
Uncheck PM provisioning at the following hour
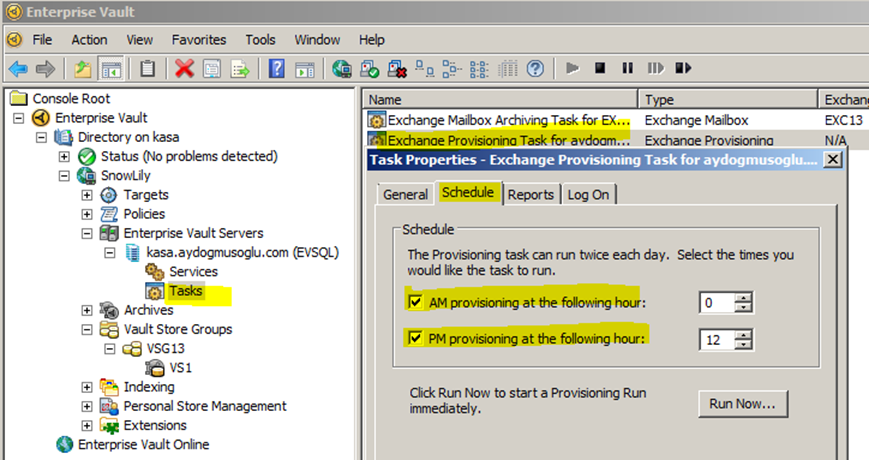pos(415,338)
